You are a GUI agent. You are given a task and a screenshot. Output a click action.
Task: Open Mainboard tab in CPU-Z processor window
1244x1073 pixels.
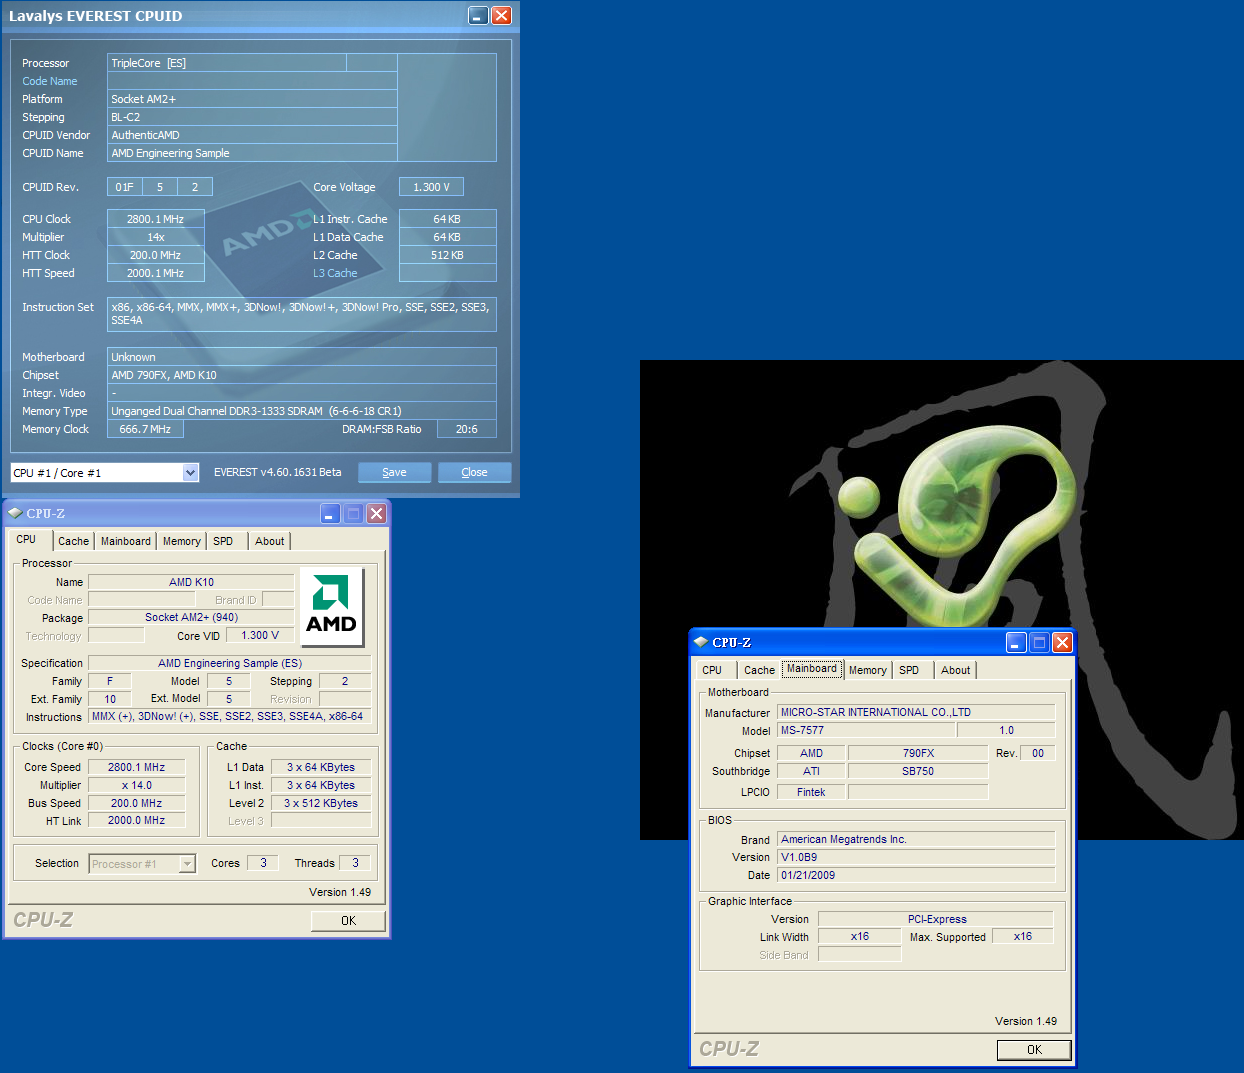125,541
